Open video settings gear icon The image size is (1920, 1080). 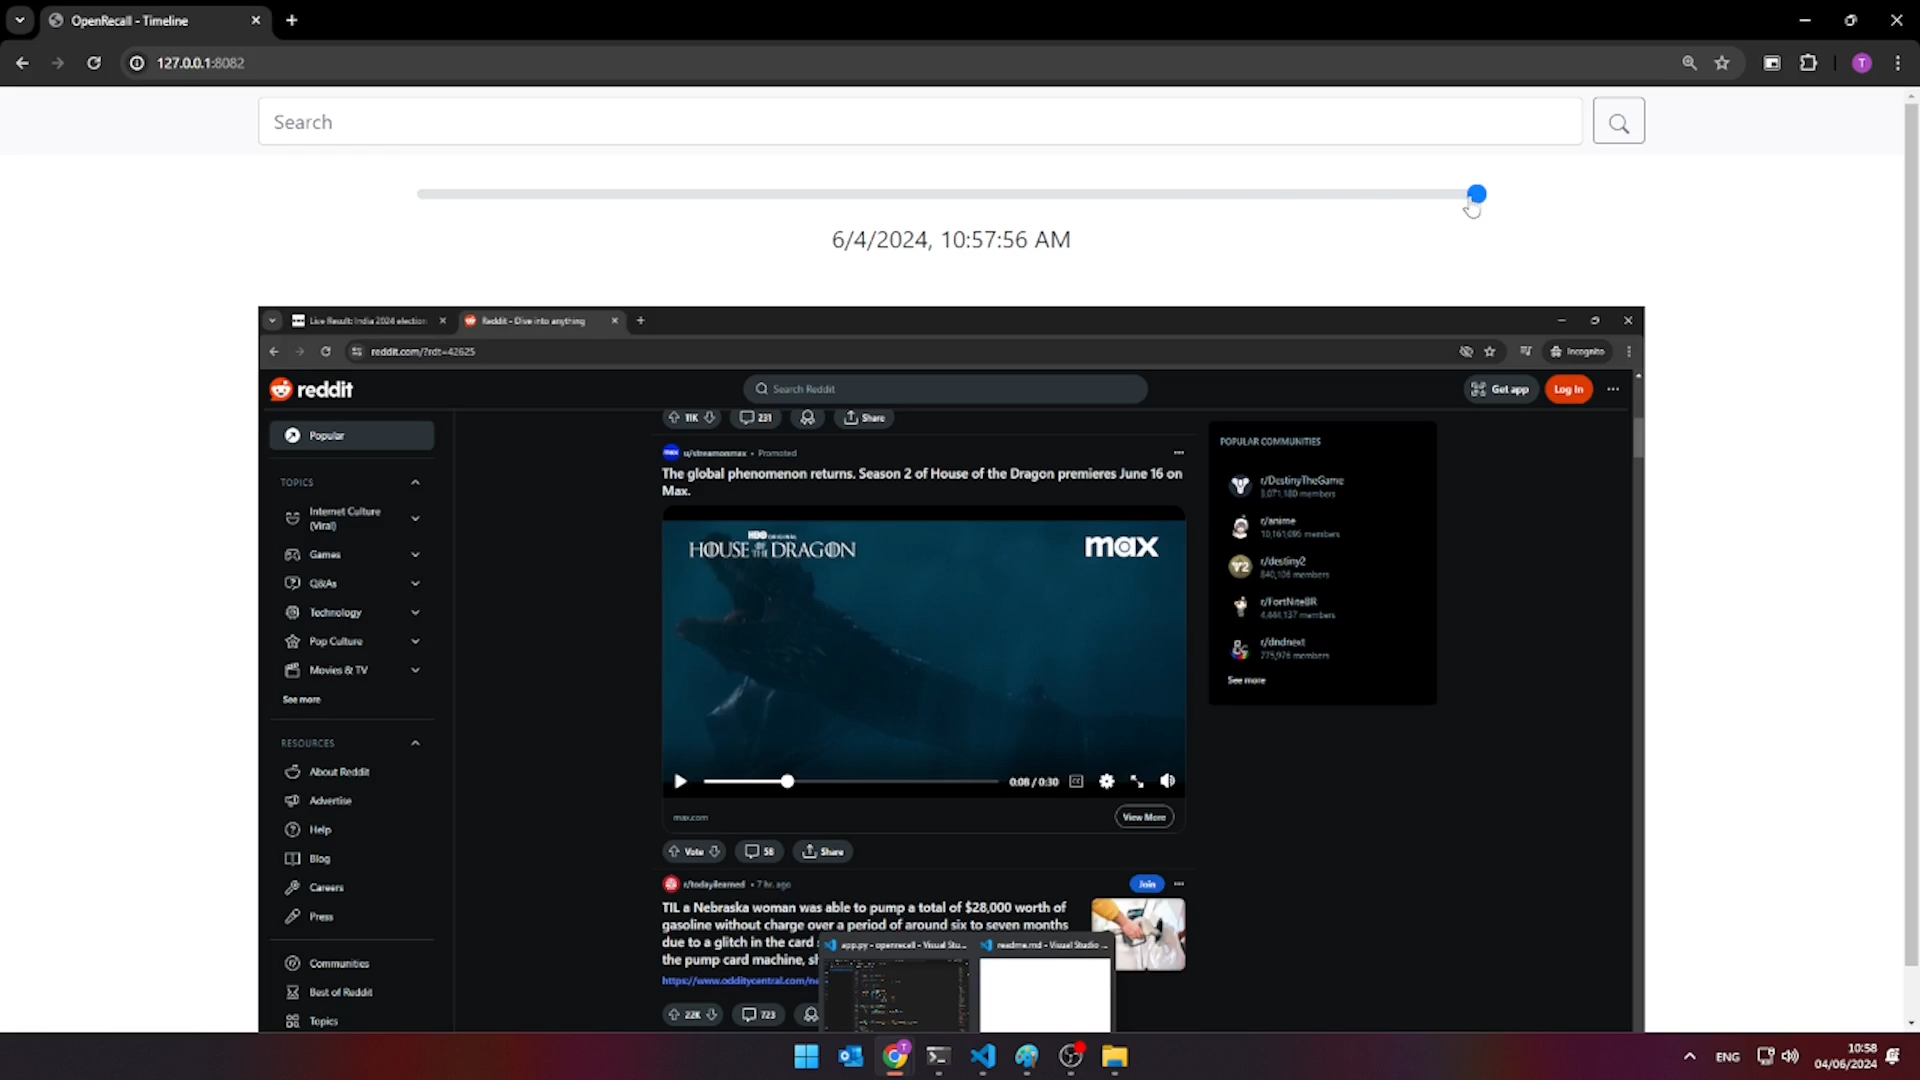click(x=1106, y=782)
